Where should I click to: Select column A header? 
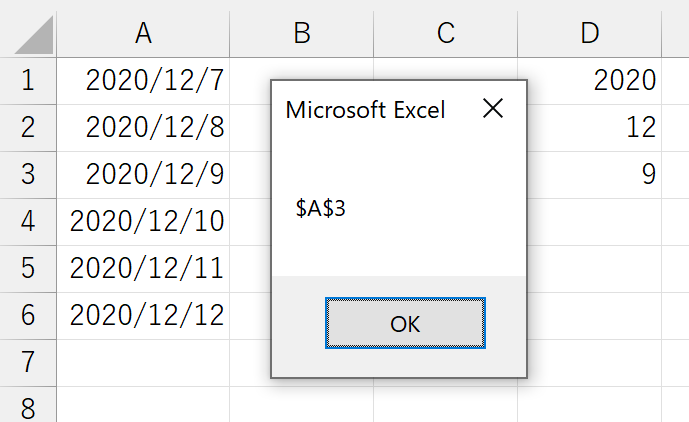pos(143,34)
